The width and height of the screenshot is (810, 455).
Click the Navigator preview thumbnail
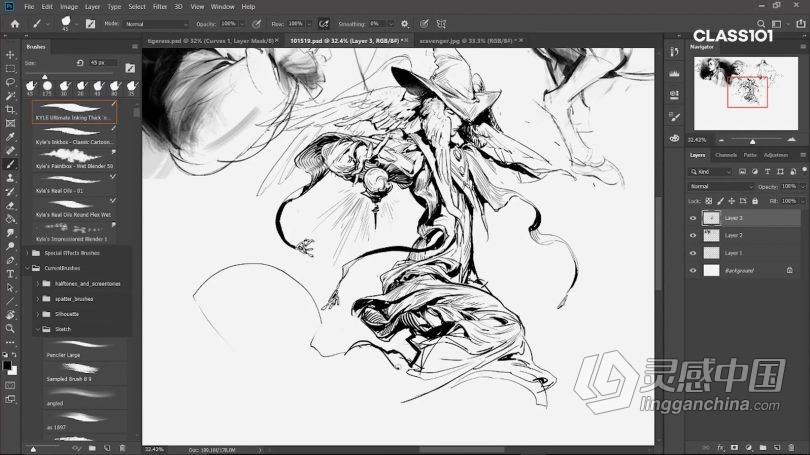coord(745,93)
